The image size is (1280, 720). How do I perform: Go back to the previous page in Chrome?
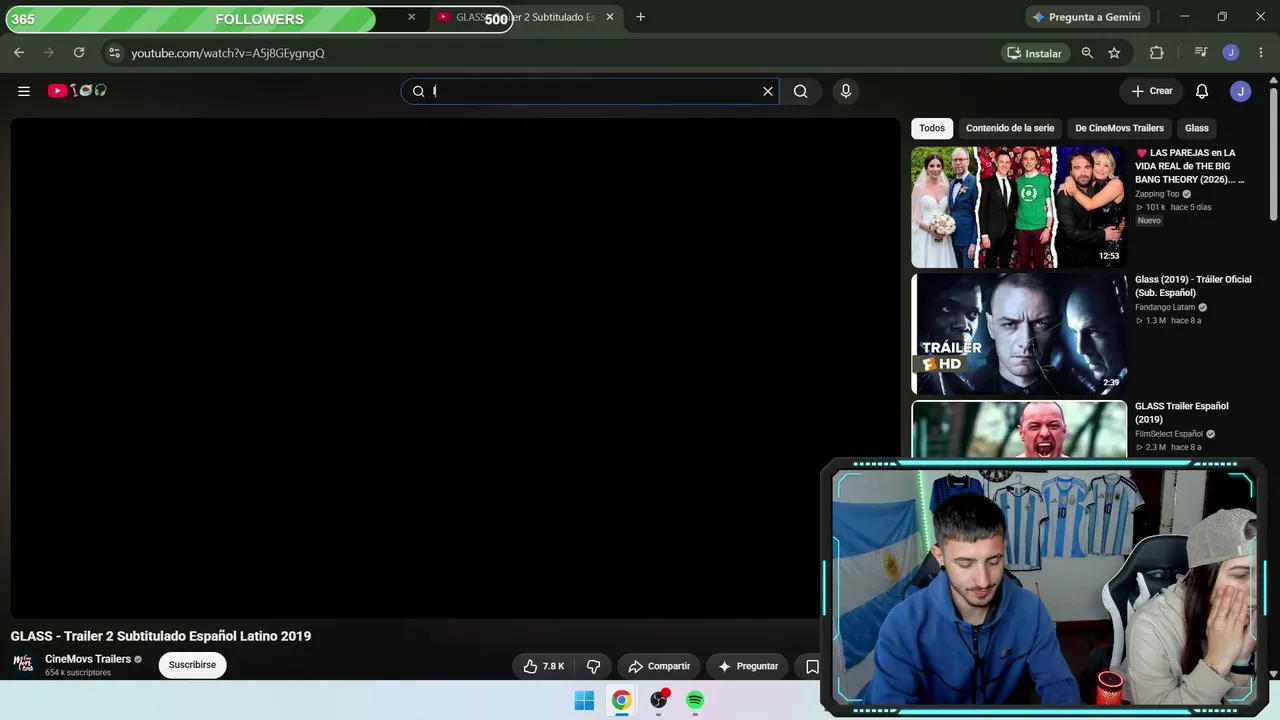pos(19,53)
